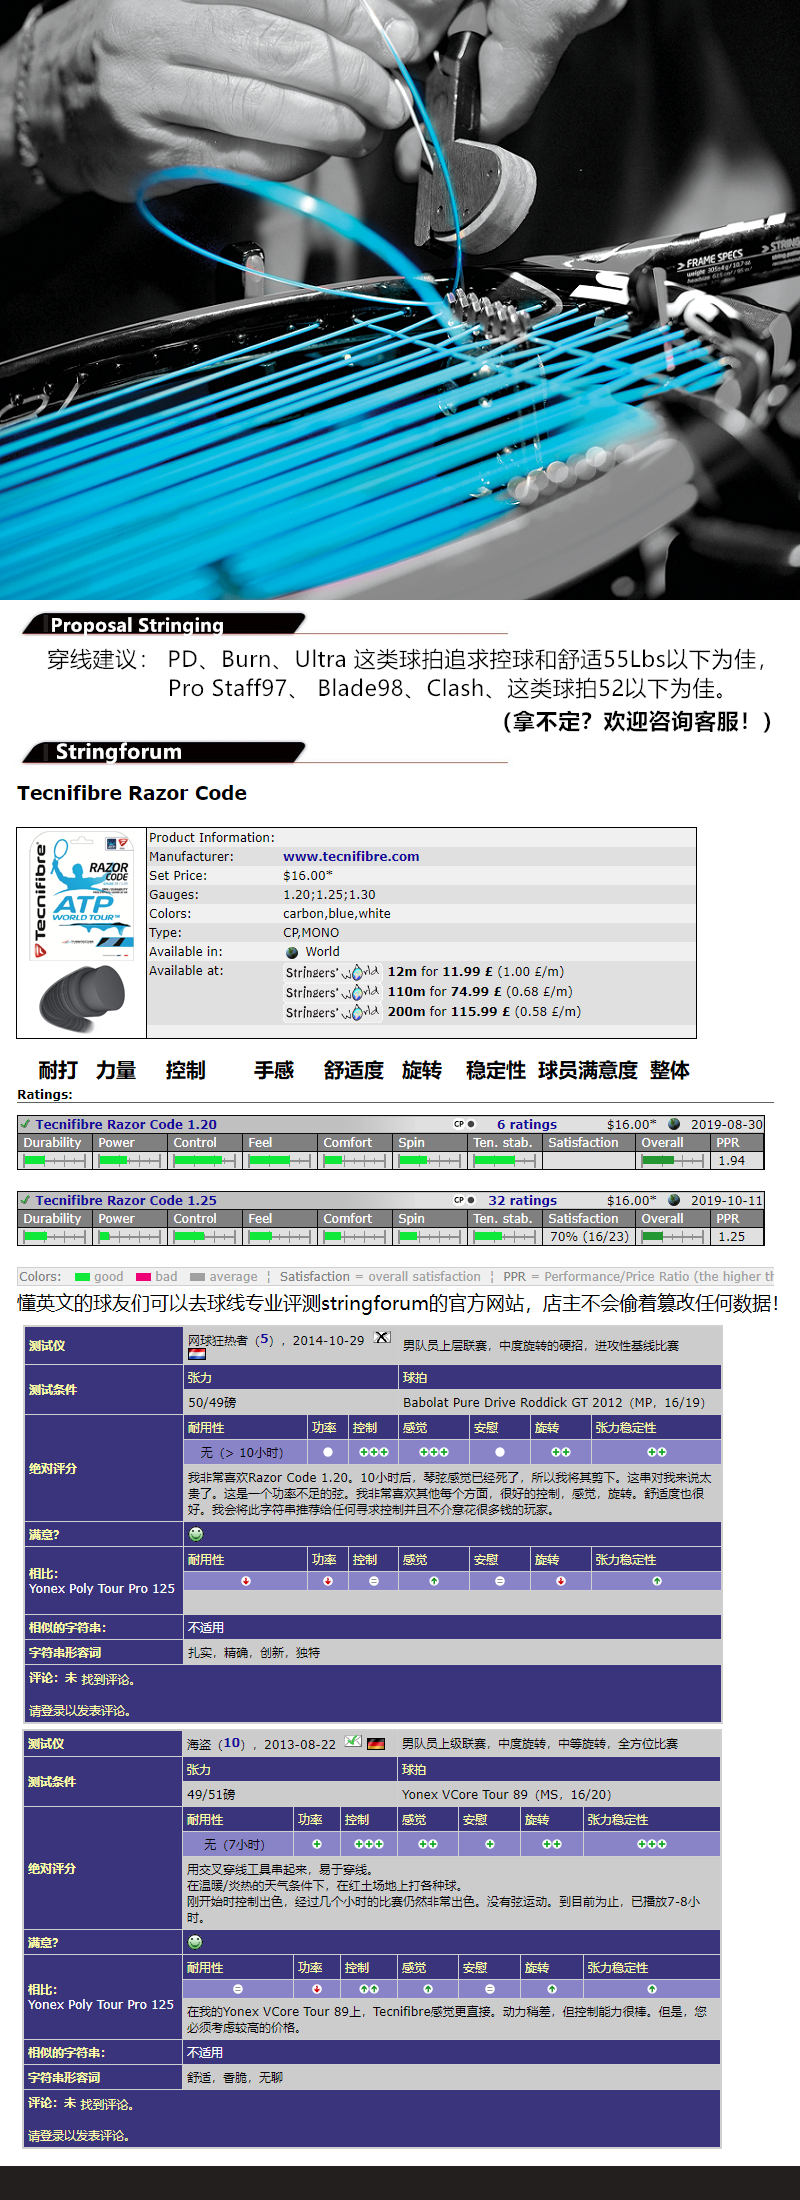The width and height of the screenshot is (800, 2200).
Task: Click the Proposal Stringing heading banner
Action: (163, 624)
